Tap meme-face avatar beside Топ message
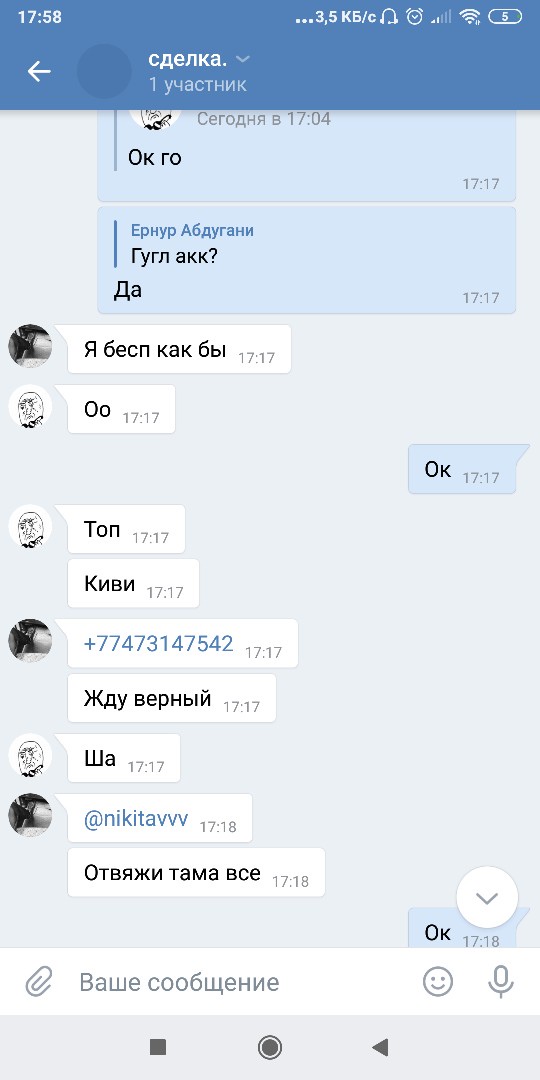The width and height of the screenshot is (540, 1080). click(30, 527)
